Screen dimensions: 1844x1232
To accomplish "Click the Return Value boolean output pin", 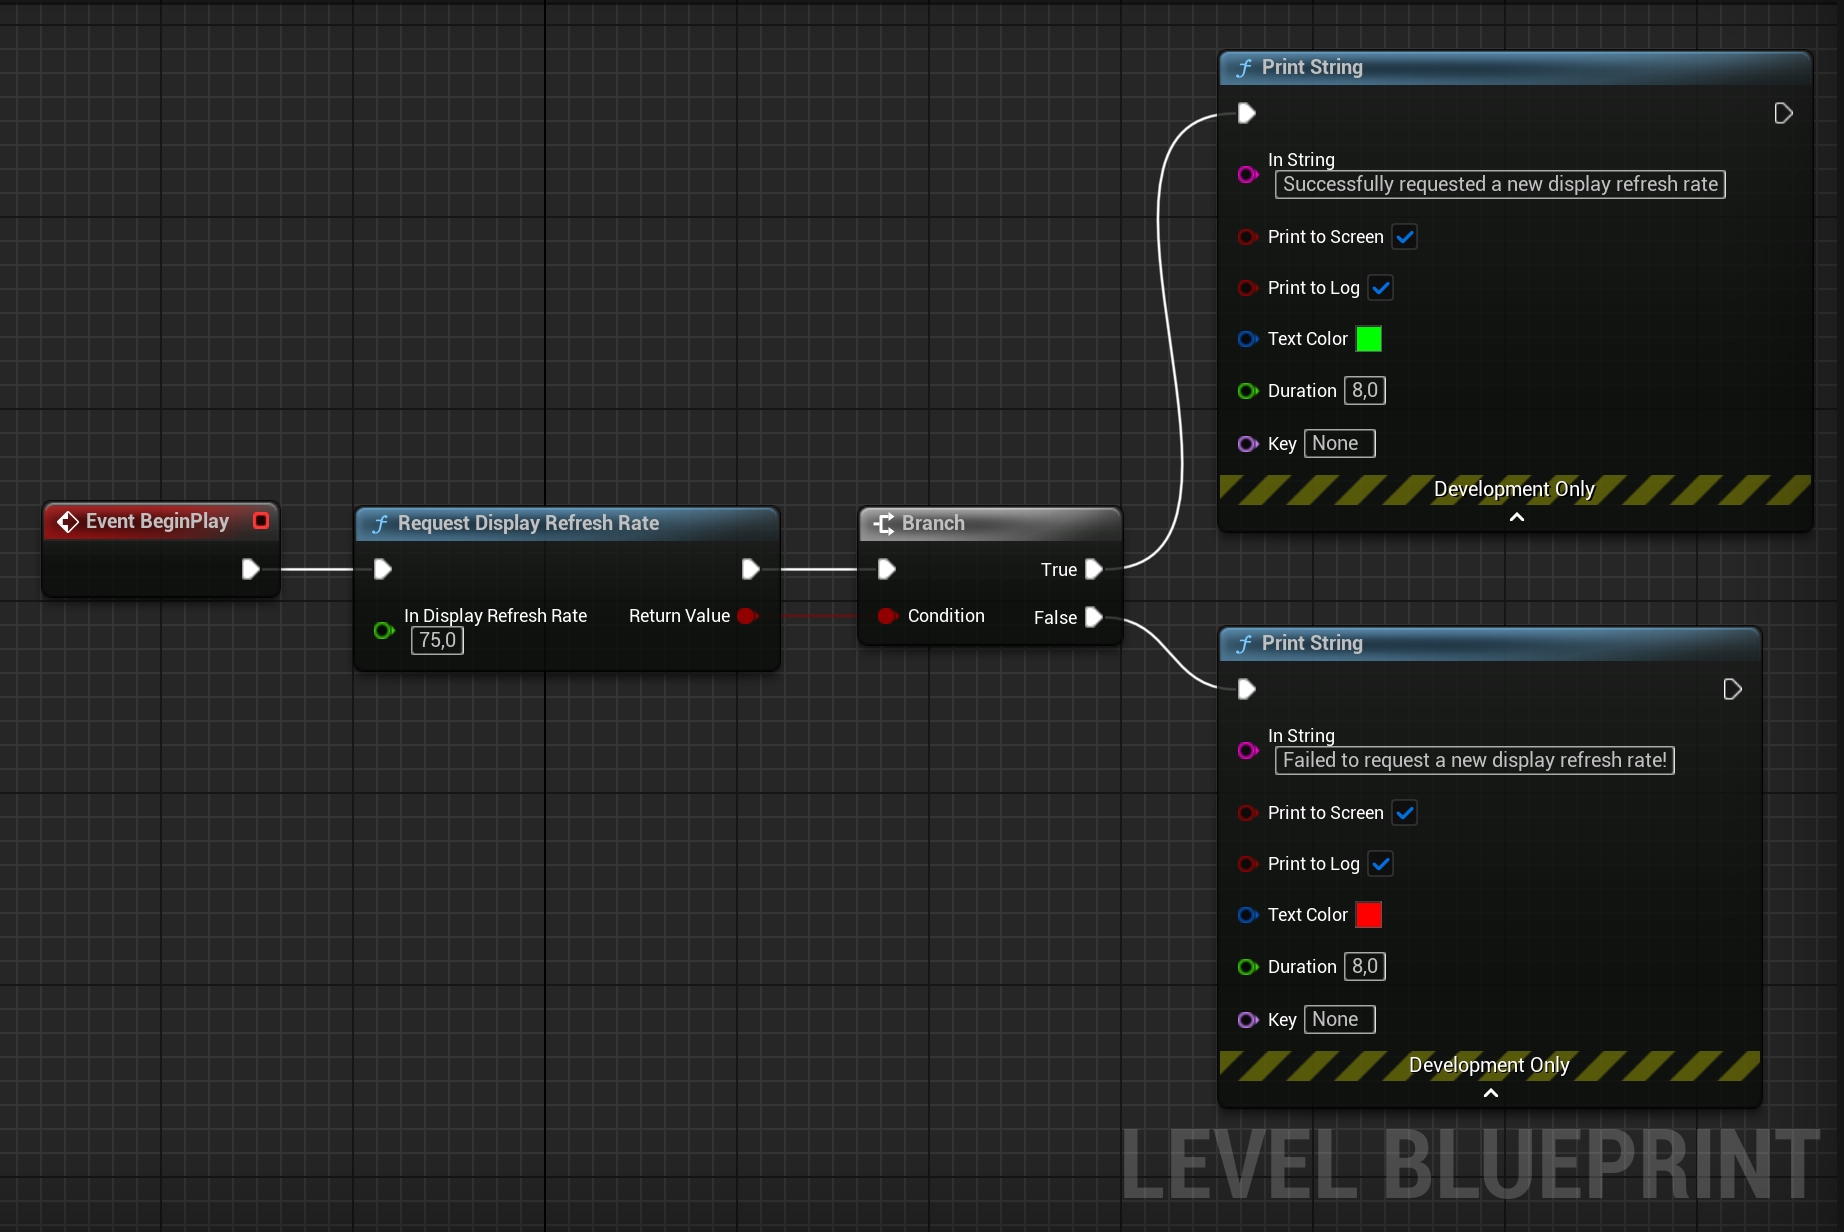I will tap(746, 616).
